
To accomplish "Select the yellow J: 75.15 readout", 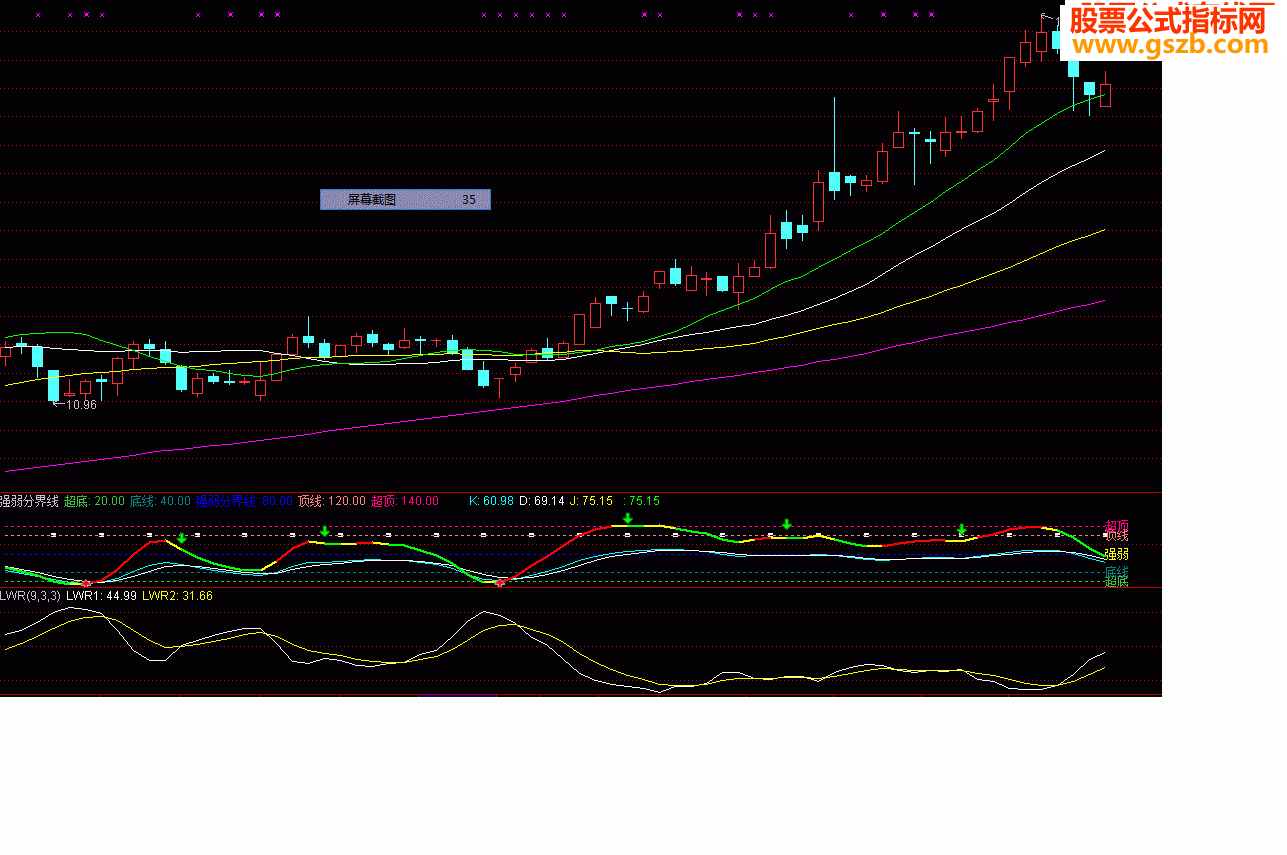I will [591, 501].
